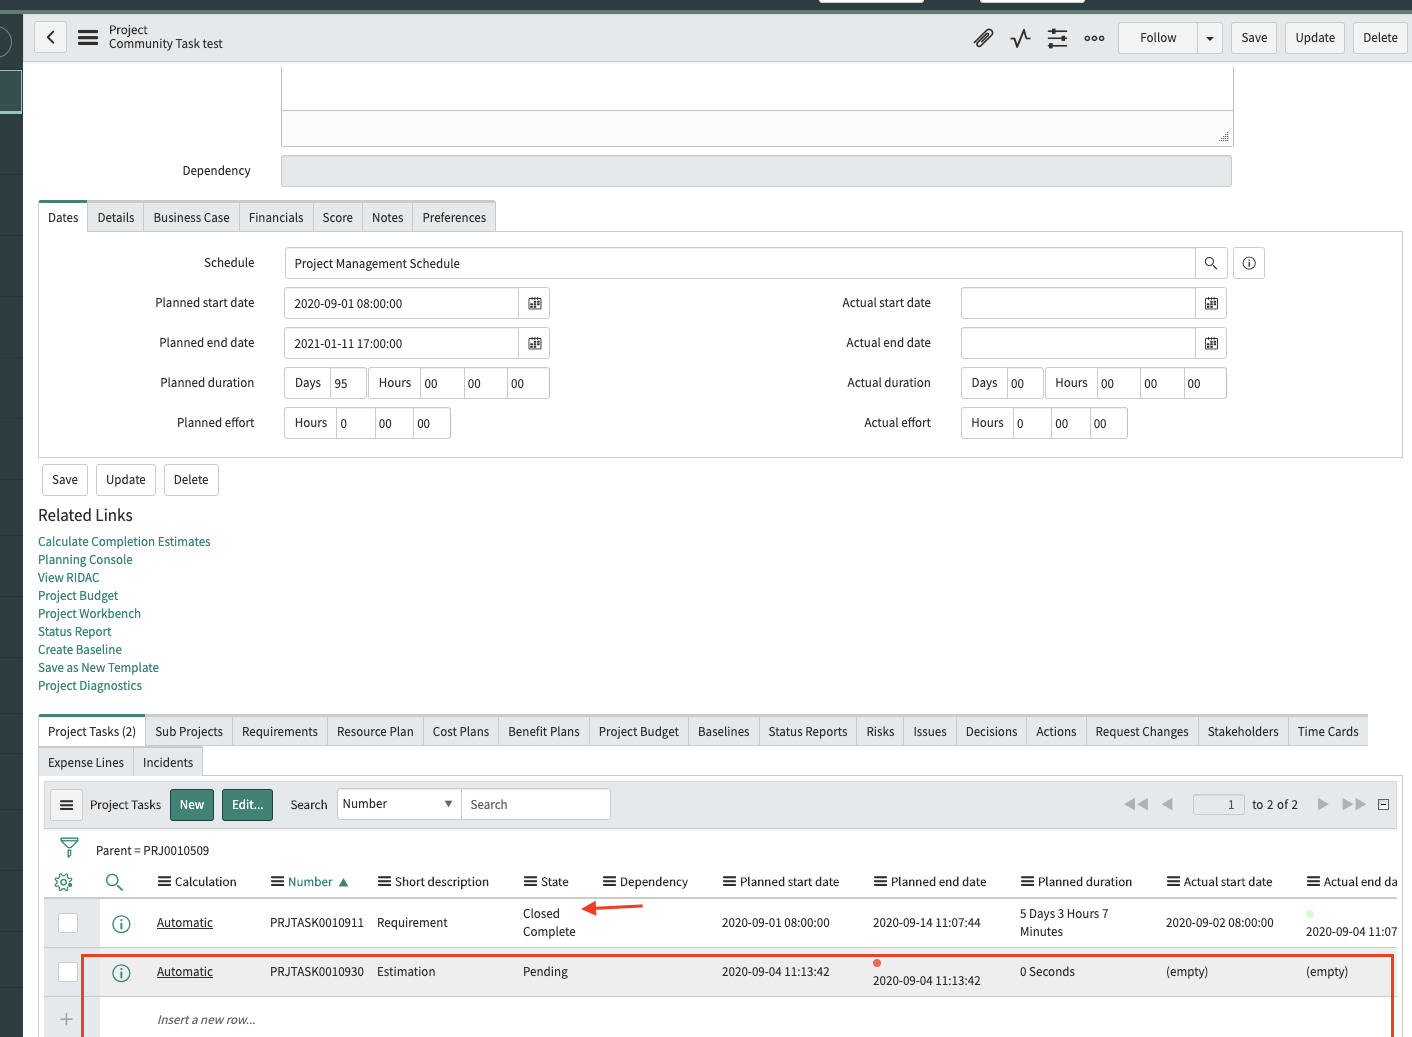Screen dimensions: 1412x1037
Task: Collapse the Project Tasks related list
Action: (x=1384, y=804)
